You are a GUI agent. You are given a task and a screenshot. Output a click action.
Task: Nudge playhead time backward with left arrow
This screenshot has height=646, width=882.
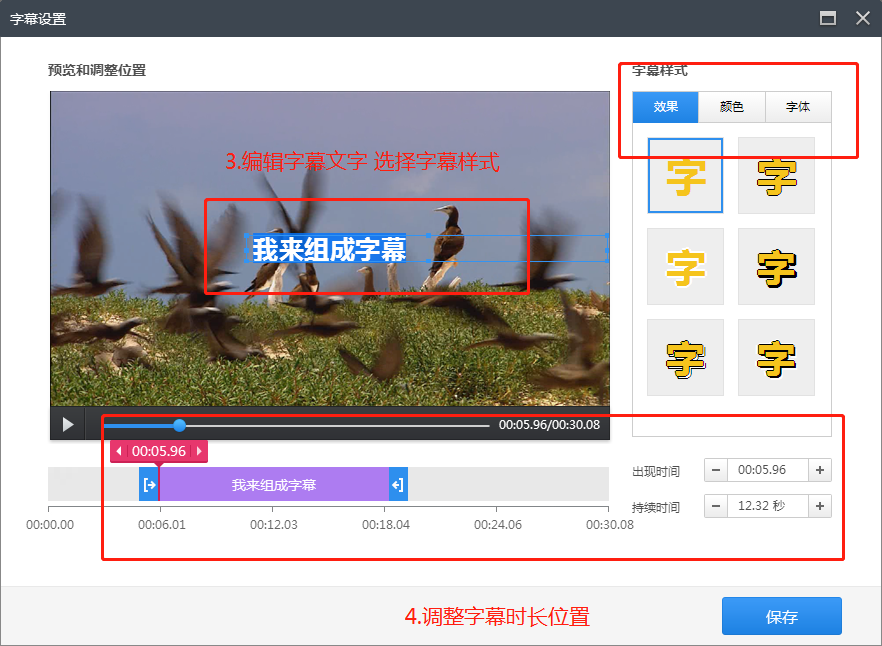click(119, 452)
